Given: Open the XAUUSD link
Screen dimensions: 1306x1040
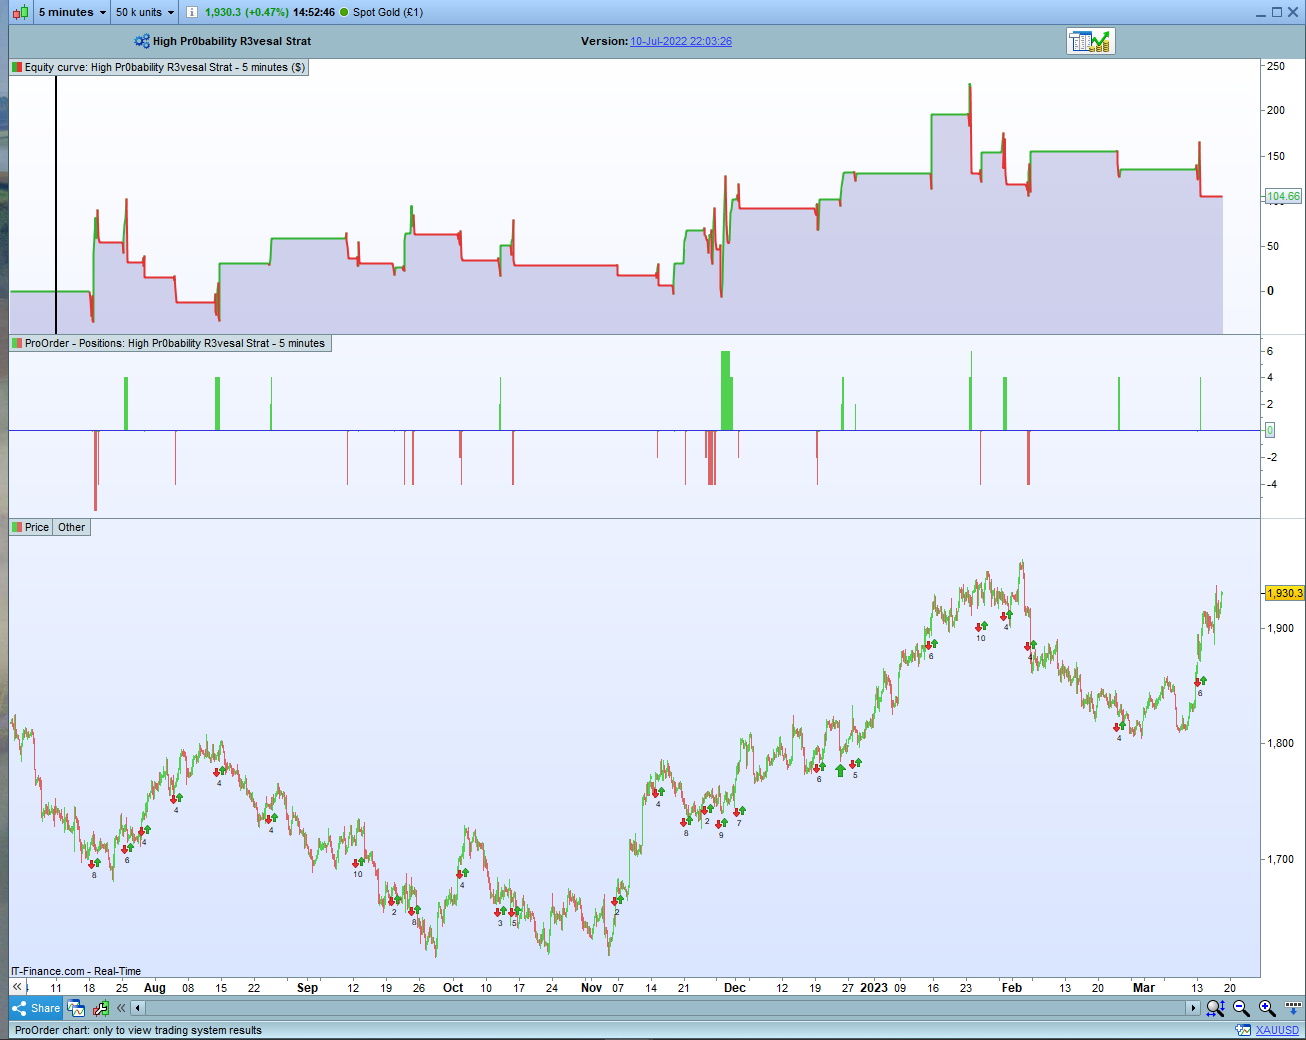Looking at the screenshot, I should tap(1278, 1030).
